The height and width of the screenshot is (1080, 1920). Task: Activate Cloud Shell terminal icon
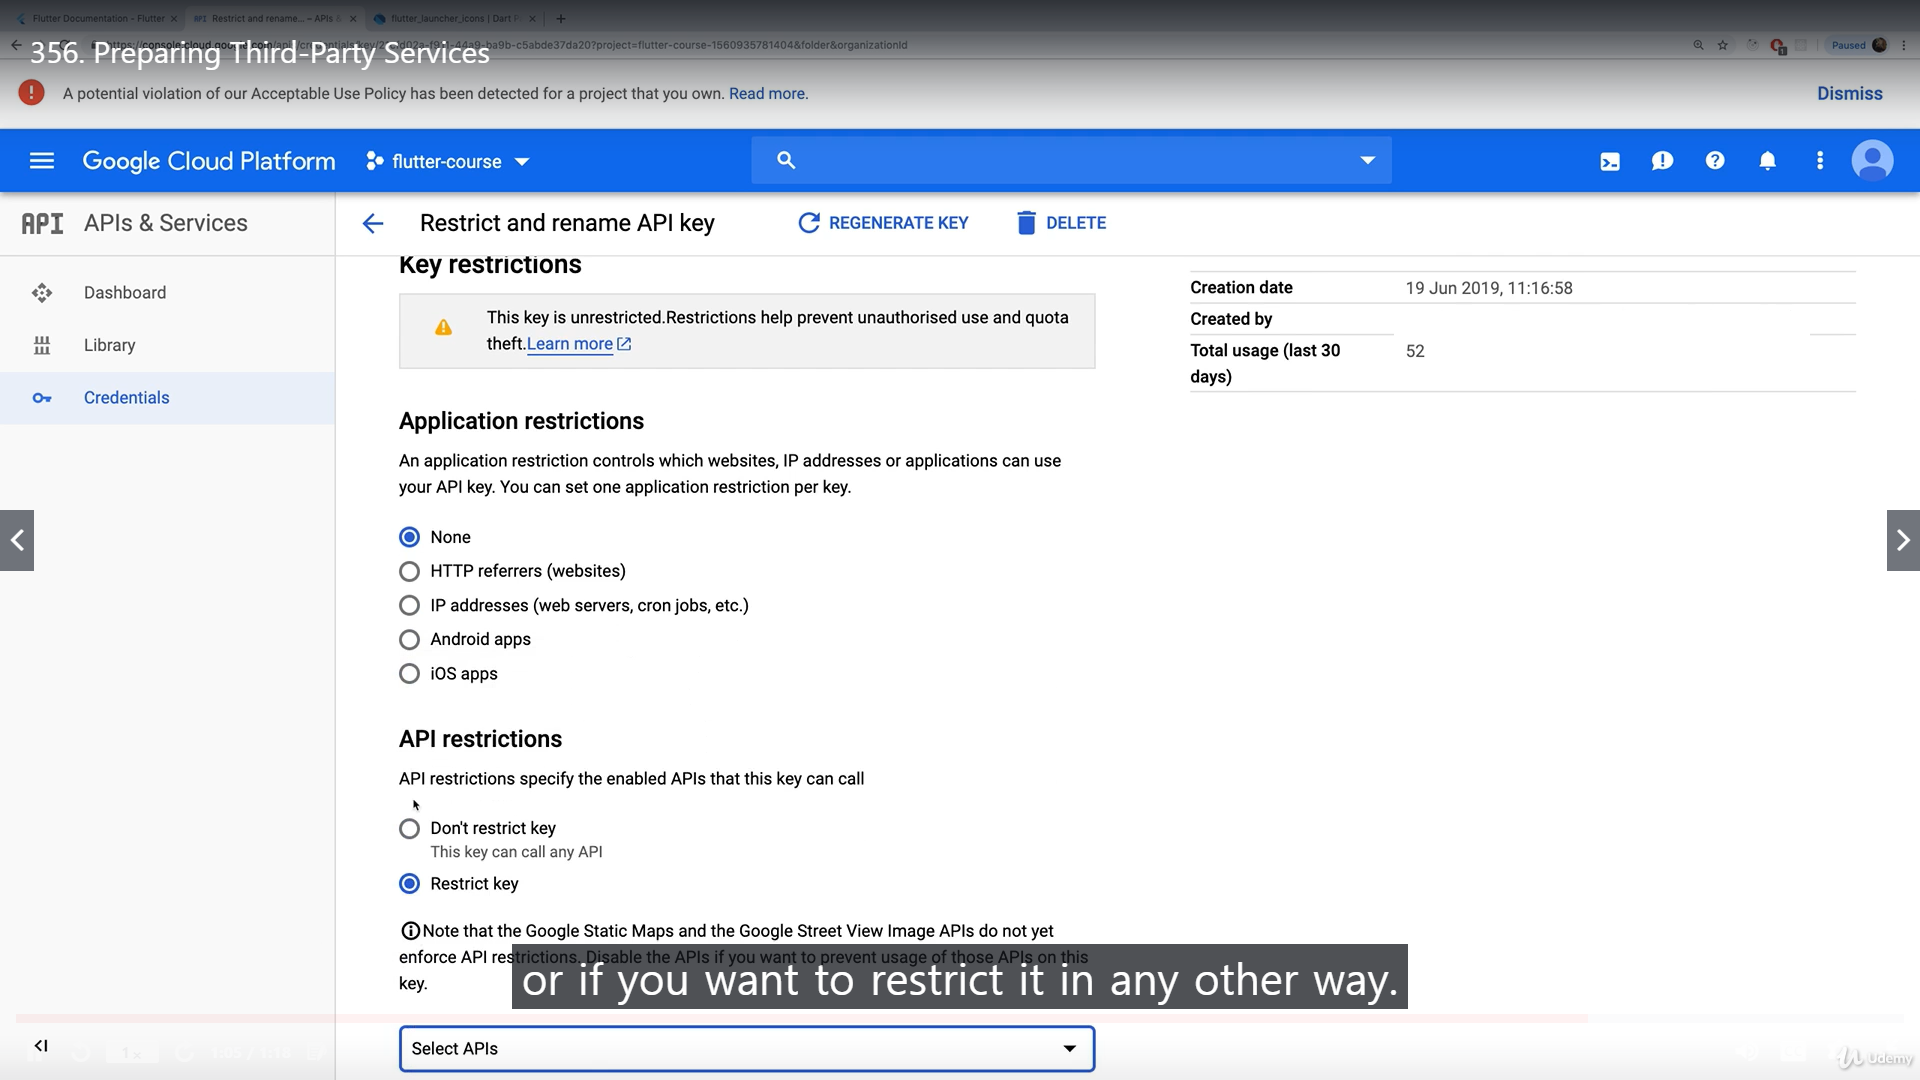coord(1610,161)
